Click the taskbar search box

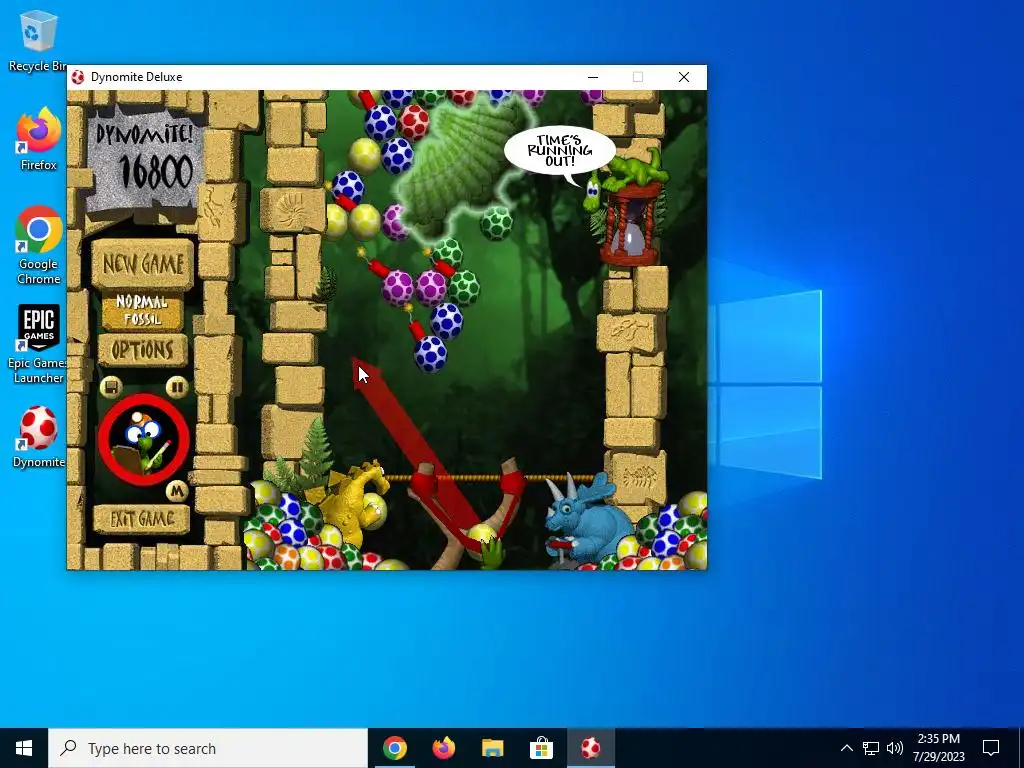click(208, 748)
